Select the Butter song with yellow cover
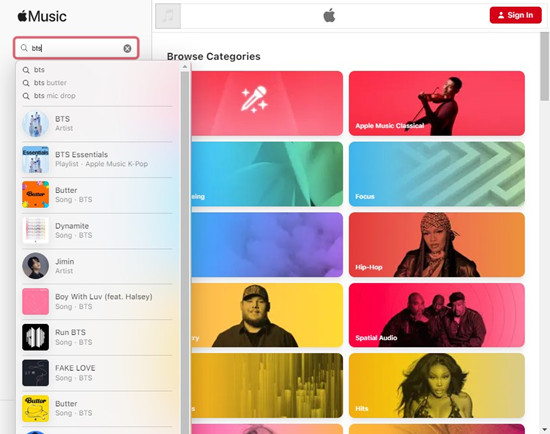This screenshot has height=434, width=550. point(97,408)
